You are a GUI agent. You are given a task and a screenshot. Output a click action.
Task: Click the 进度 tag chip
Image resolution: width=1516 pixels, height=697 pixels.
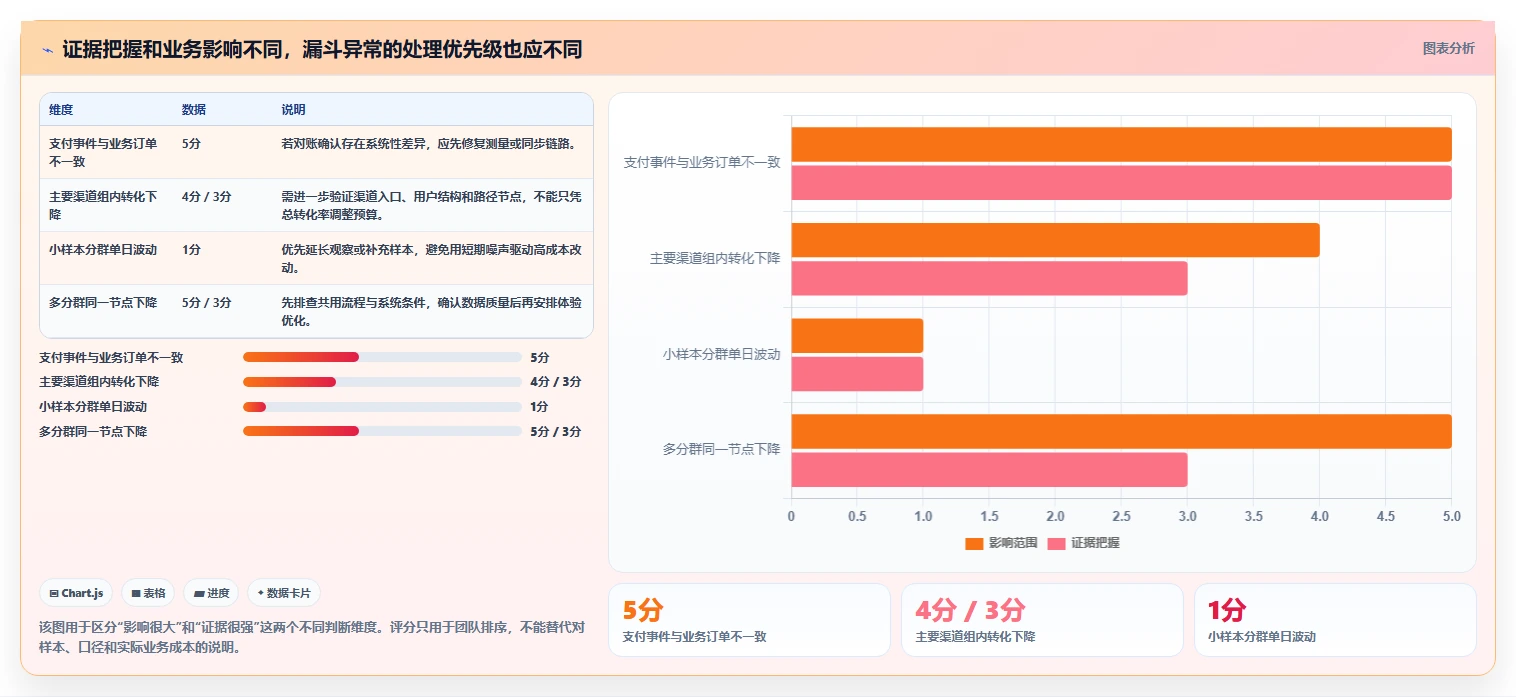click(211, 593)
